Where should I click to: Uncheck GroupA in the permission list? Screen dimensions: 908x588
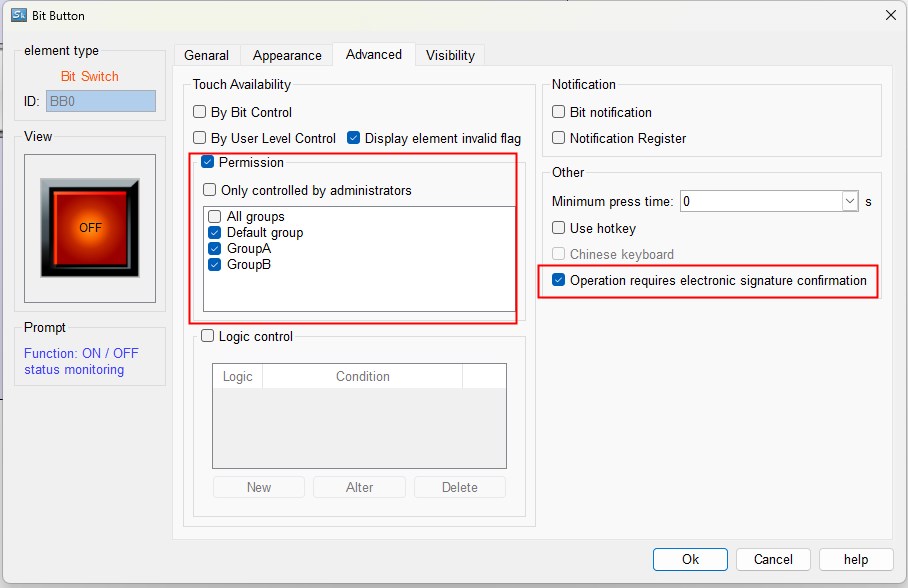215,249
